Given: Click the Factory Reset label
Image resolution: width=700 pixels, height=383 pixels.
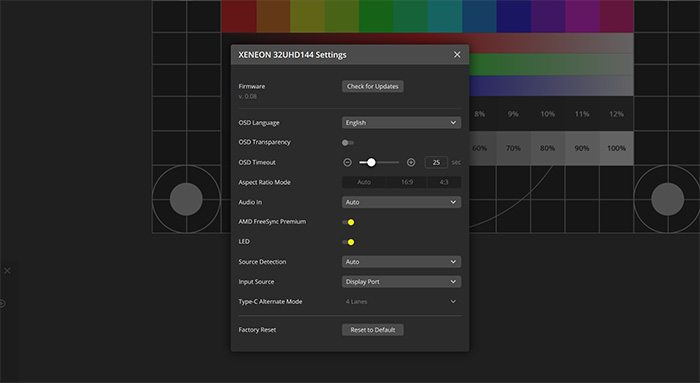Looking at the screenshot, I should point(257,330).
